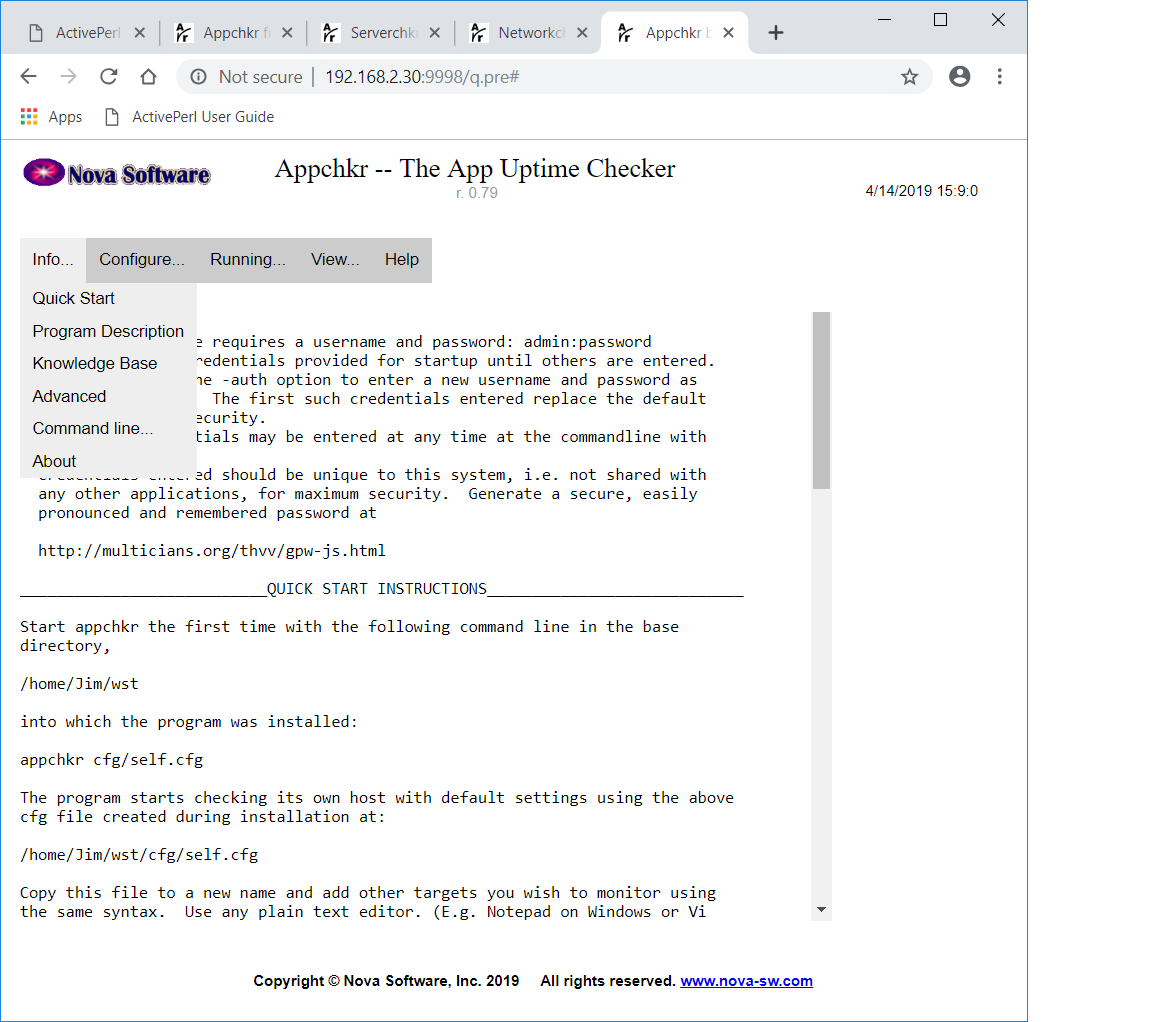Open Chrome's three-dot menu
Screen dimensions: 1152x1022
click(999, 76)
